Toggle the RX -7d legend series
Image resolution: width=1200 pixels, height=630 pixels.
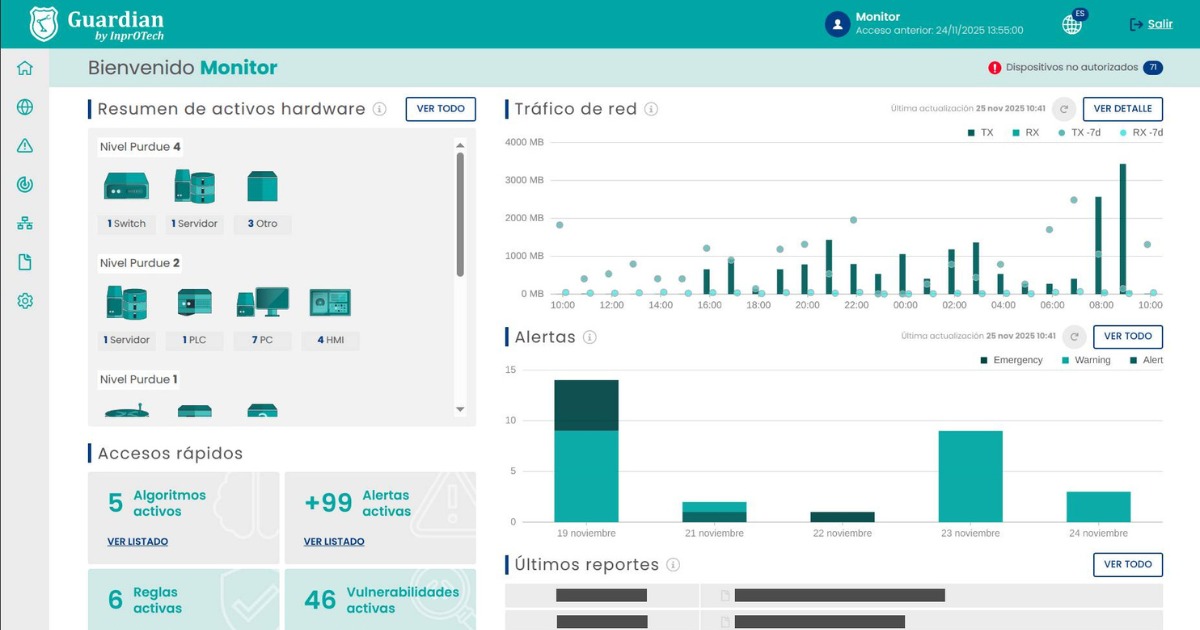[1140, 133]
